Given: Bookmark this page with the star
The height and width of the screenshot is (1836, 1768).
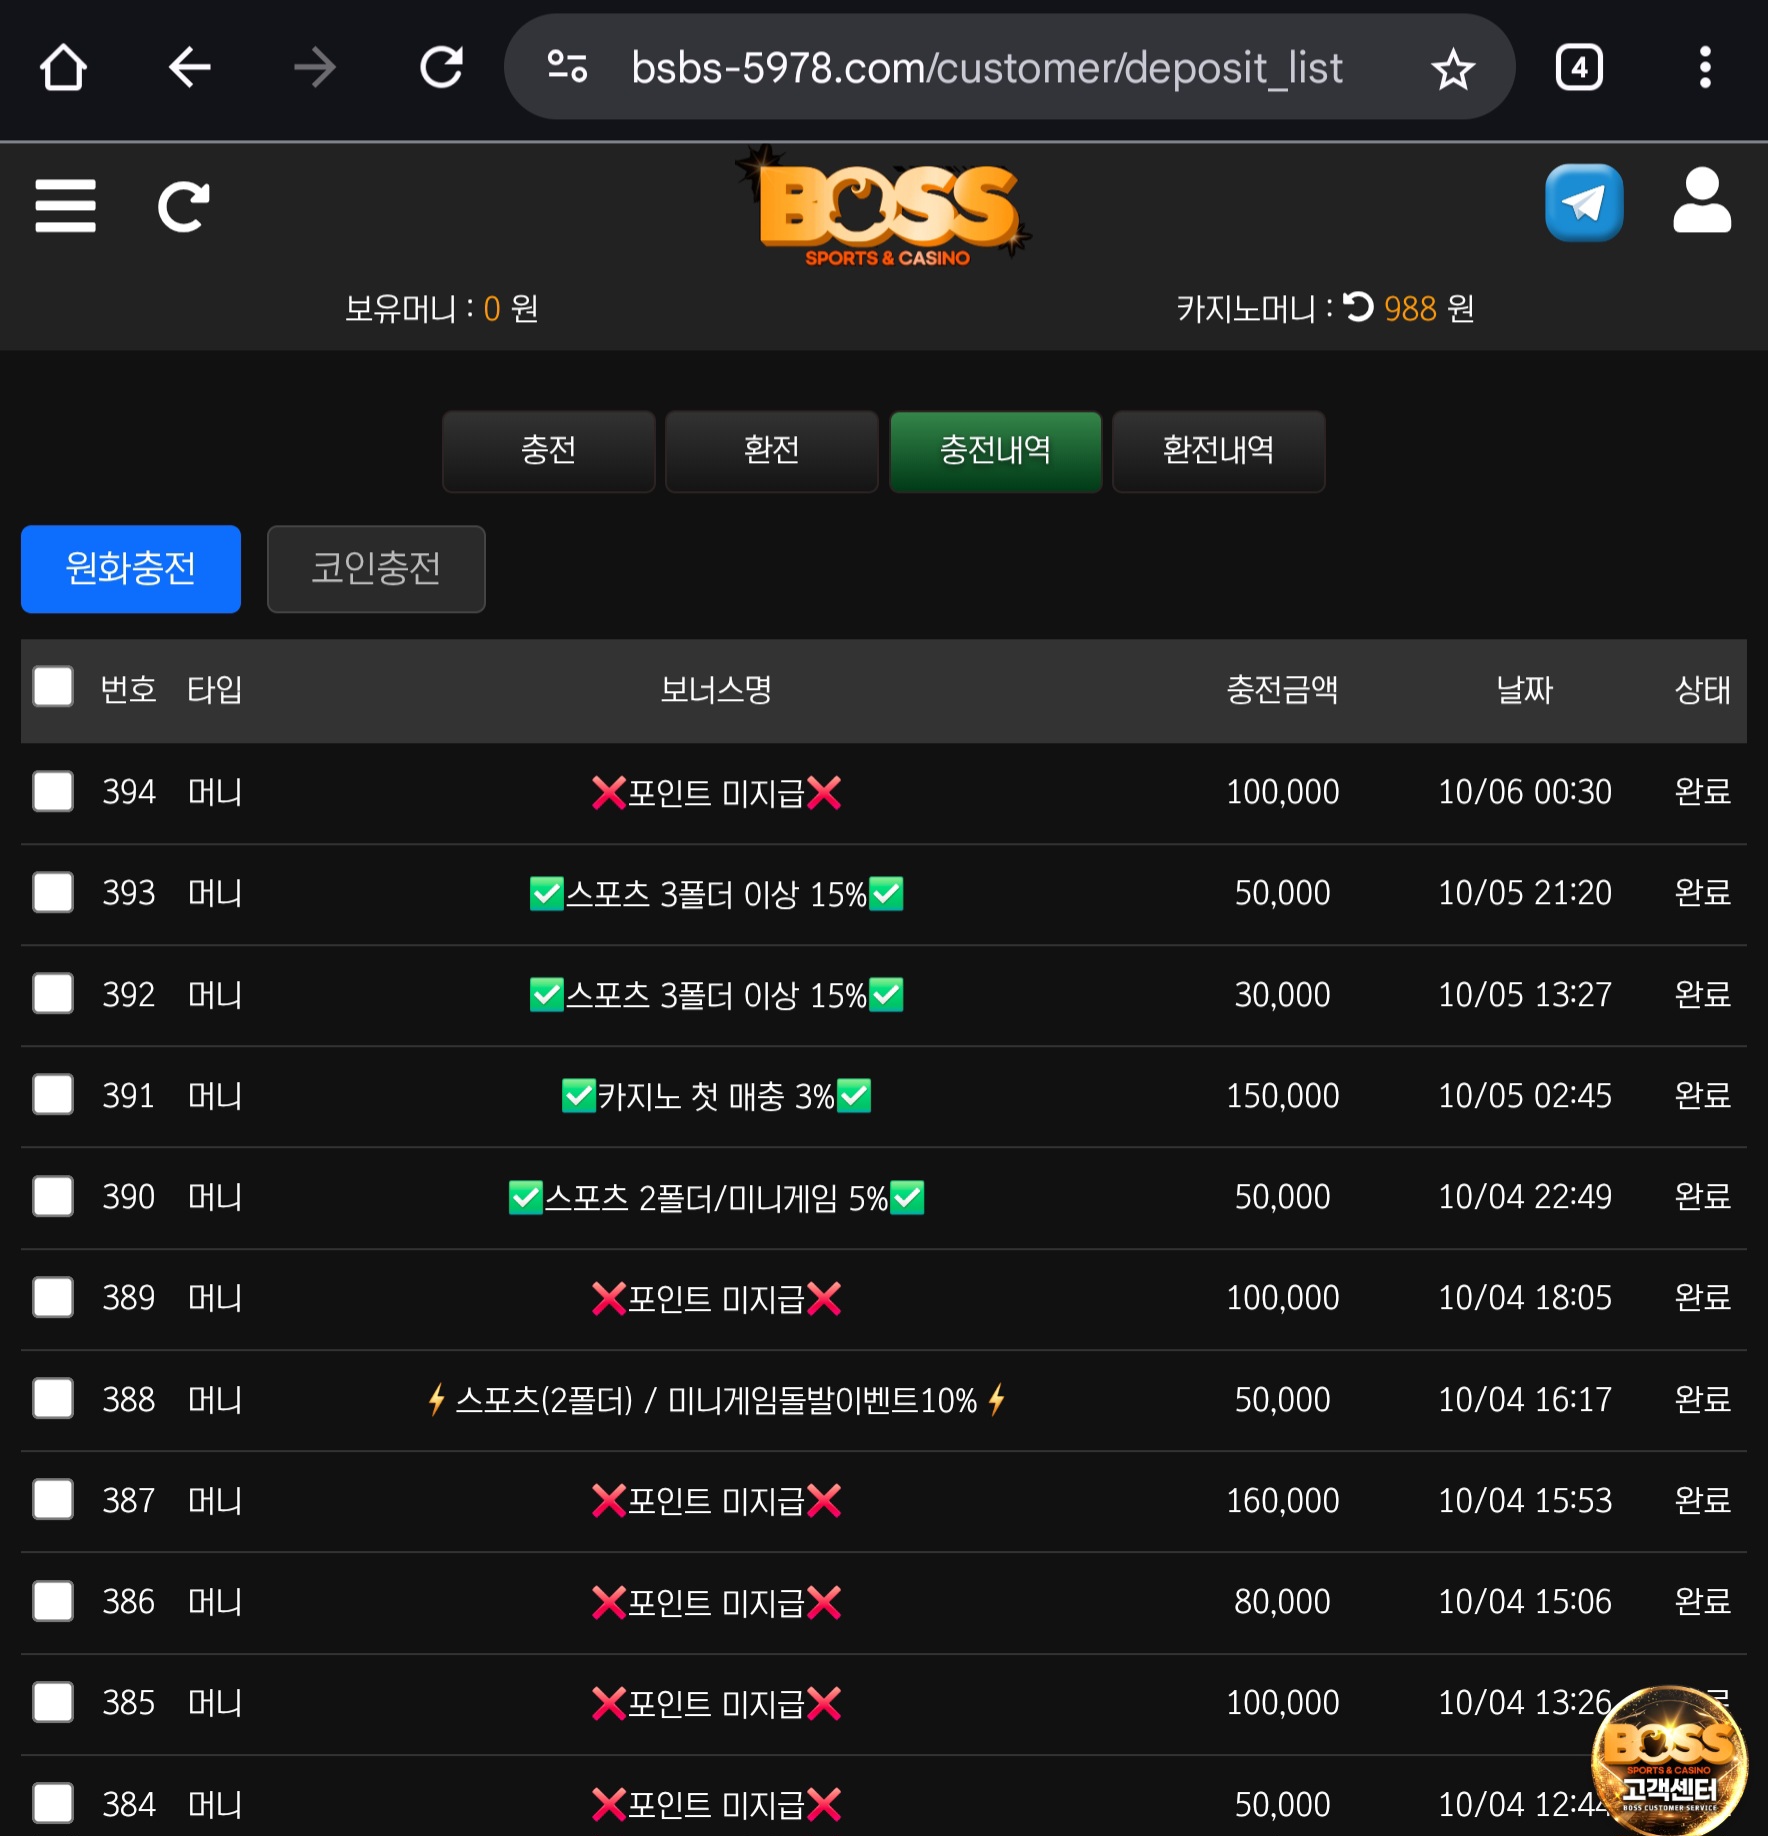Looking at the screenshot, I should click(x=1452, y=69).
